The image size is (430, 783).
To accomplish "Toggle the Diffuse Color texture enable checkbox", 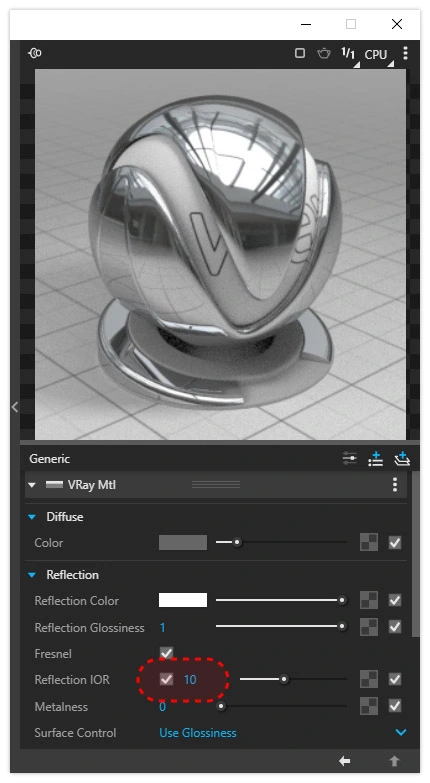I will click(x=395, y=542).
